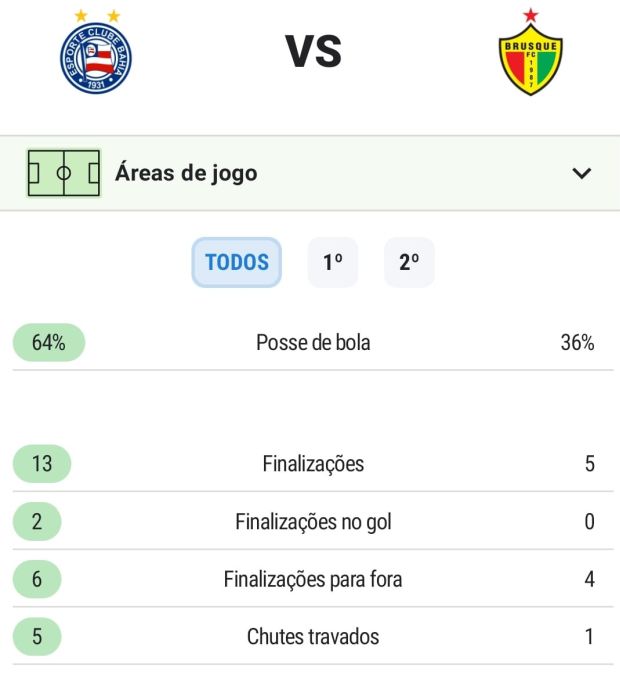Image resolution: width=620 pixels, height=679 pixels.
Task: Click the green 13 Finalizações badge
Action: [42, 464]
